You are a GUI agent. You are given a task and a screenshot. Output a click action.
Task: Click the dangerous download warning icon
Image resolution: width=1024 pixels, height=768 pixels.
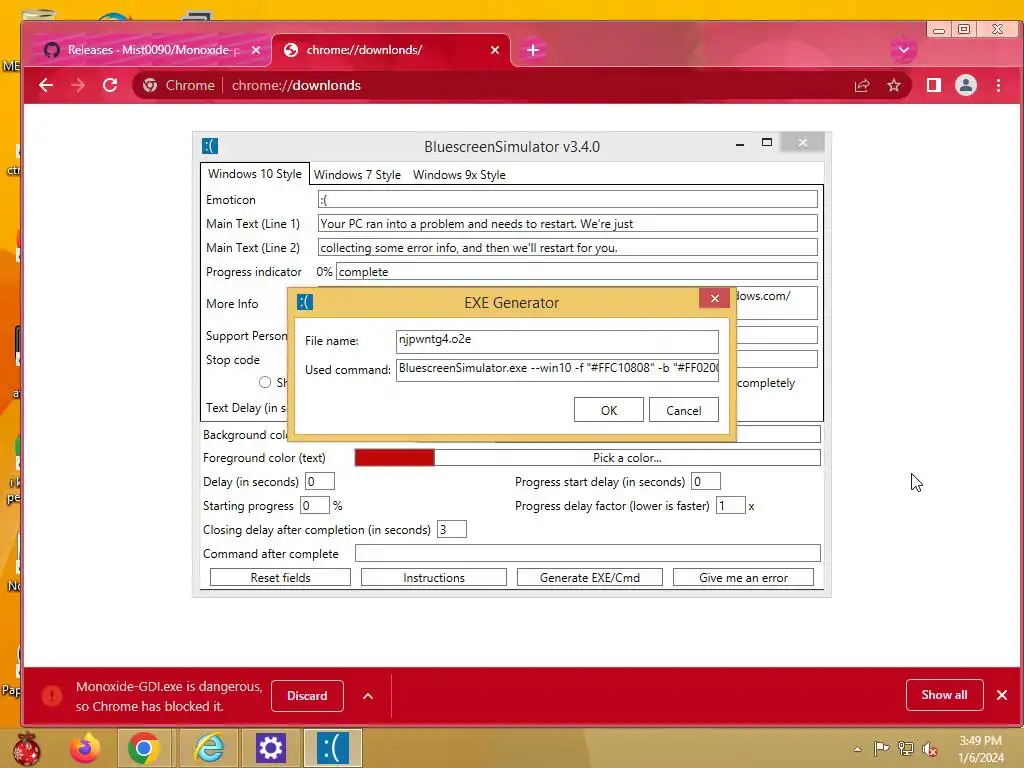(x=52, y=696)
